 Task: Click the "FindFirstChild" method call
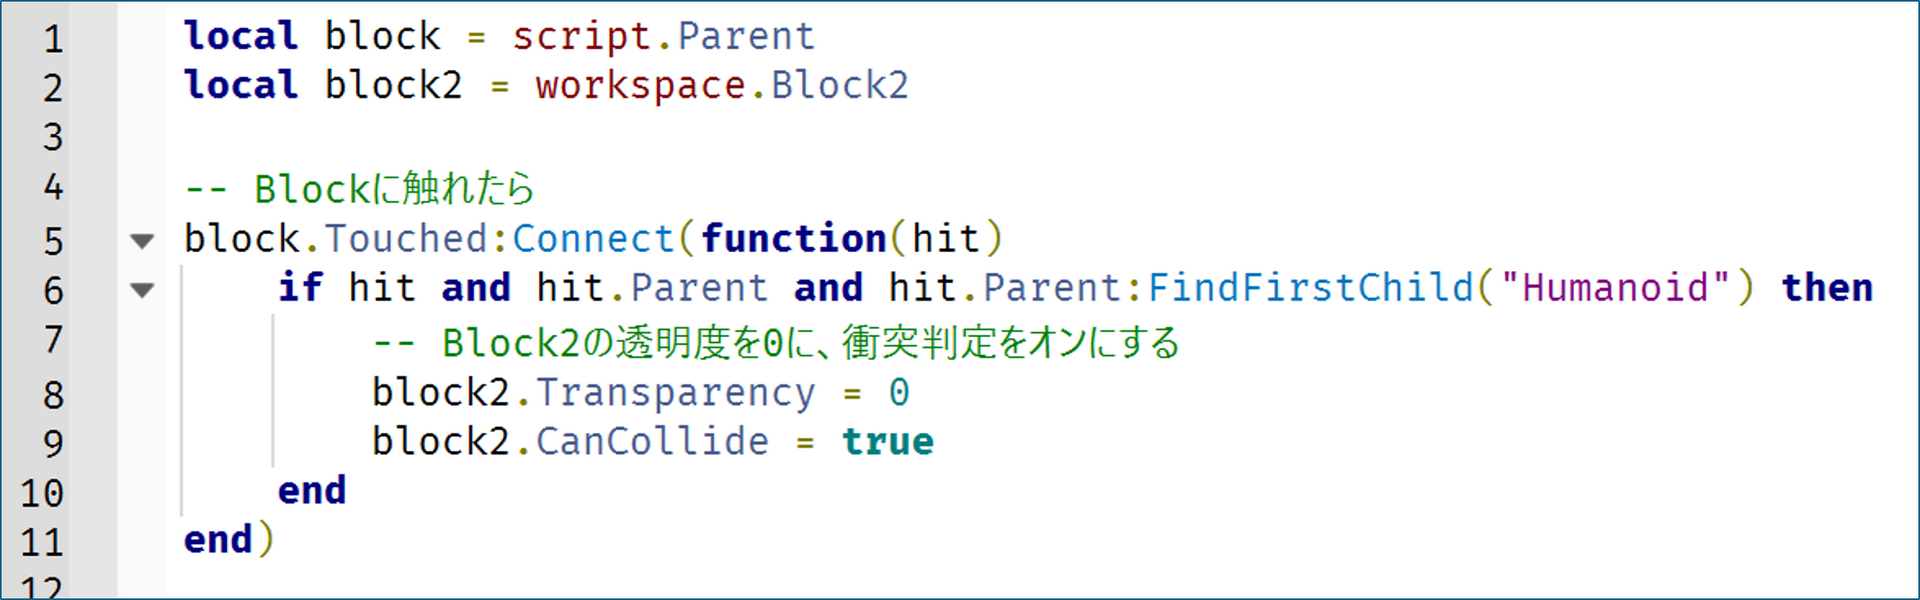(x=1310, y=288)
